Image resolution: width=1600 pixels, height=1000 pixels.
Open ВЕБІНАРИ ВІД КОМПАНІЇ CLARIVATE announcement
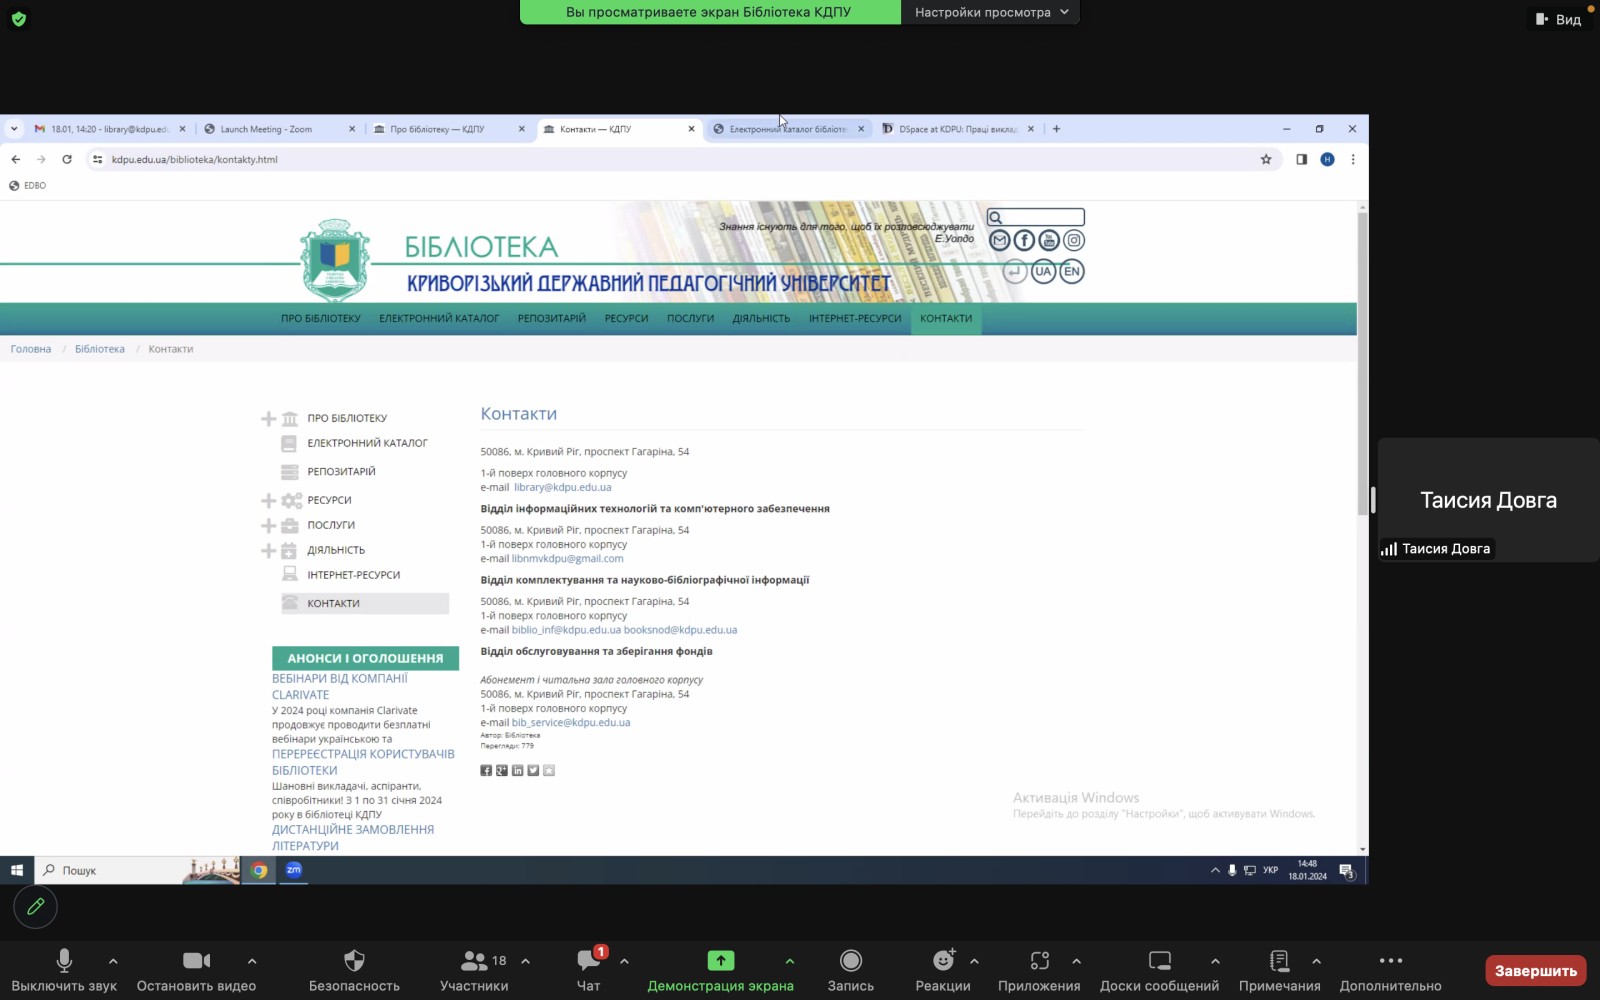click(340, 686)
